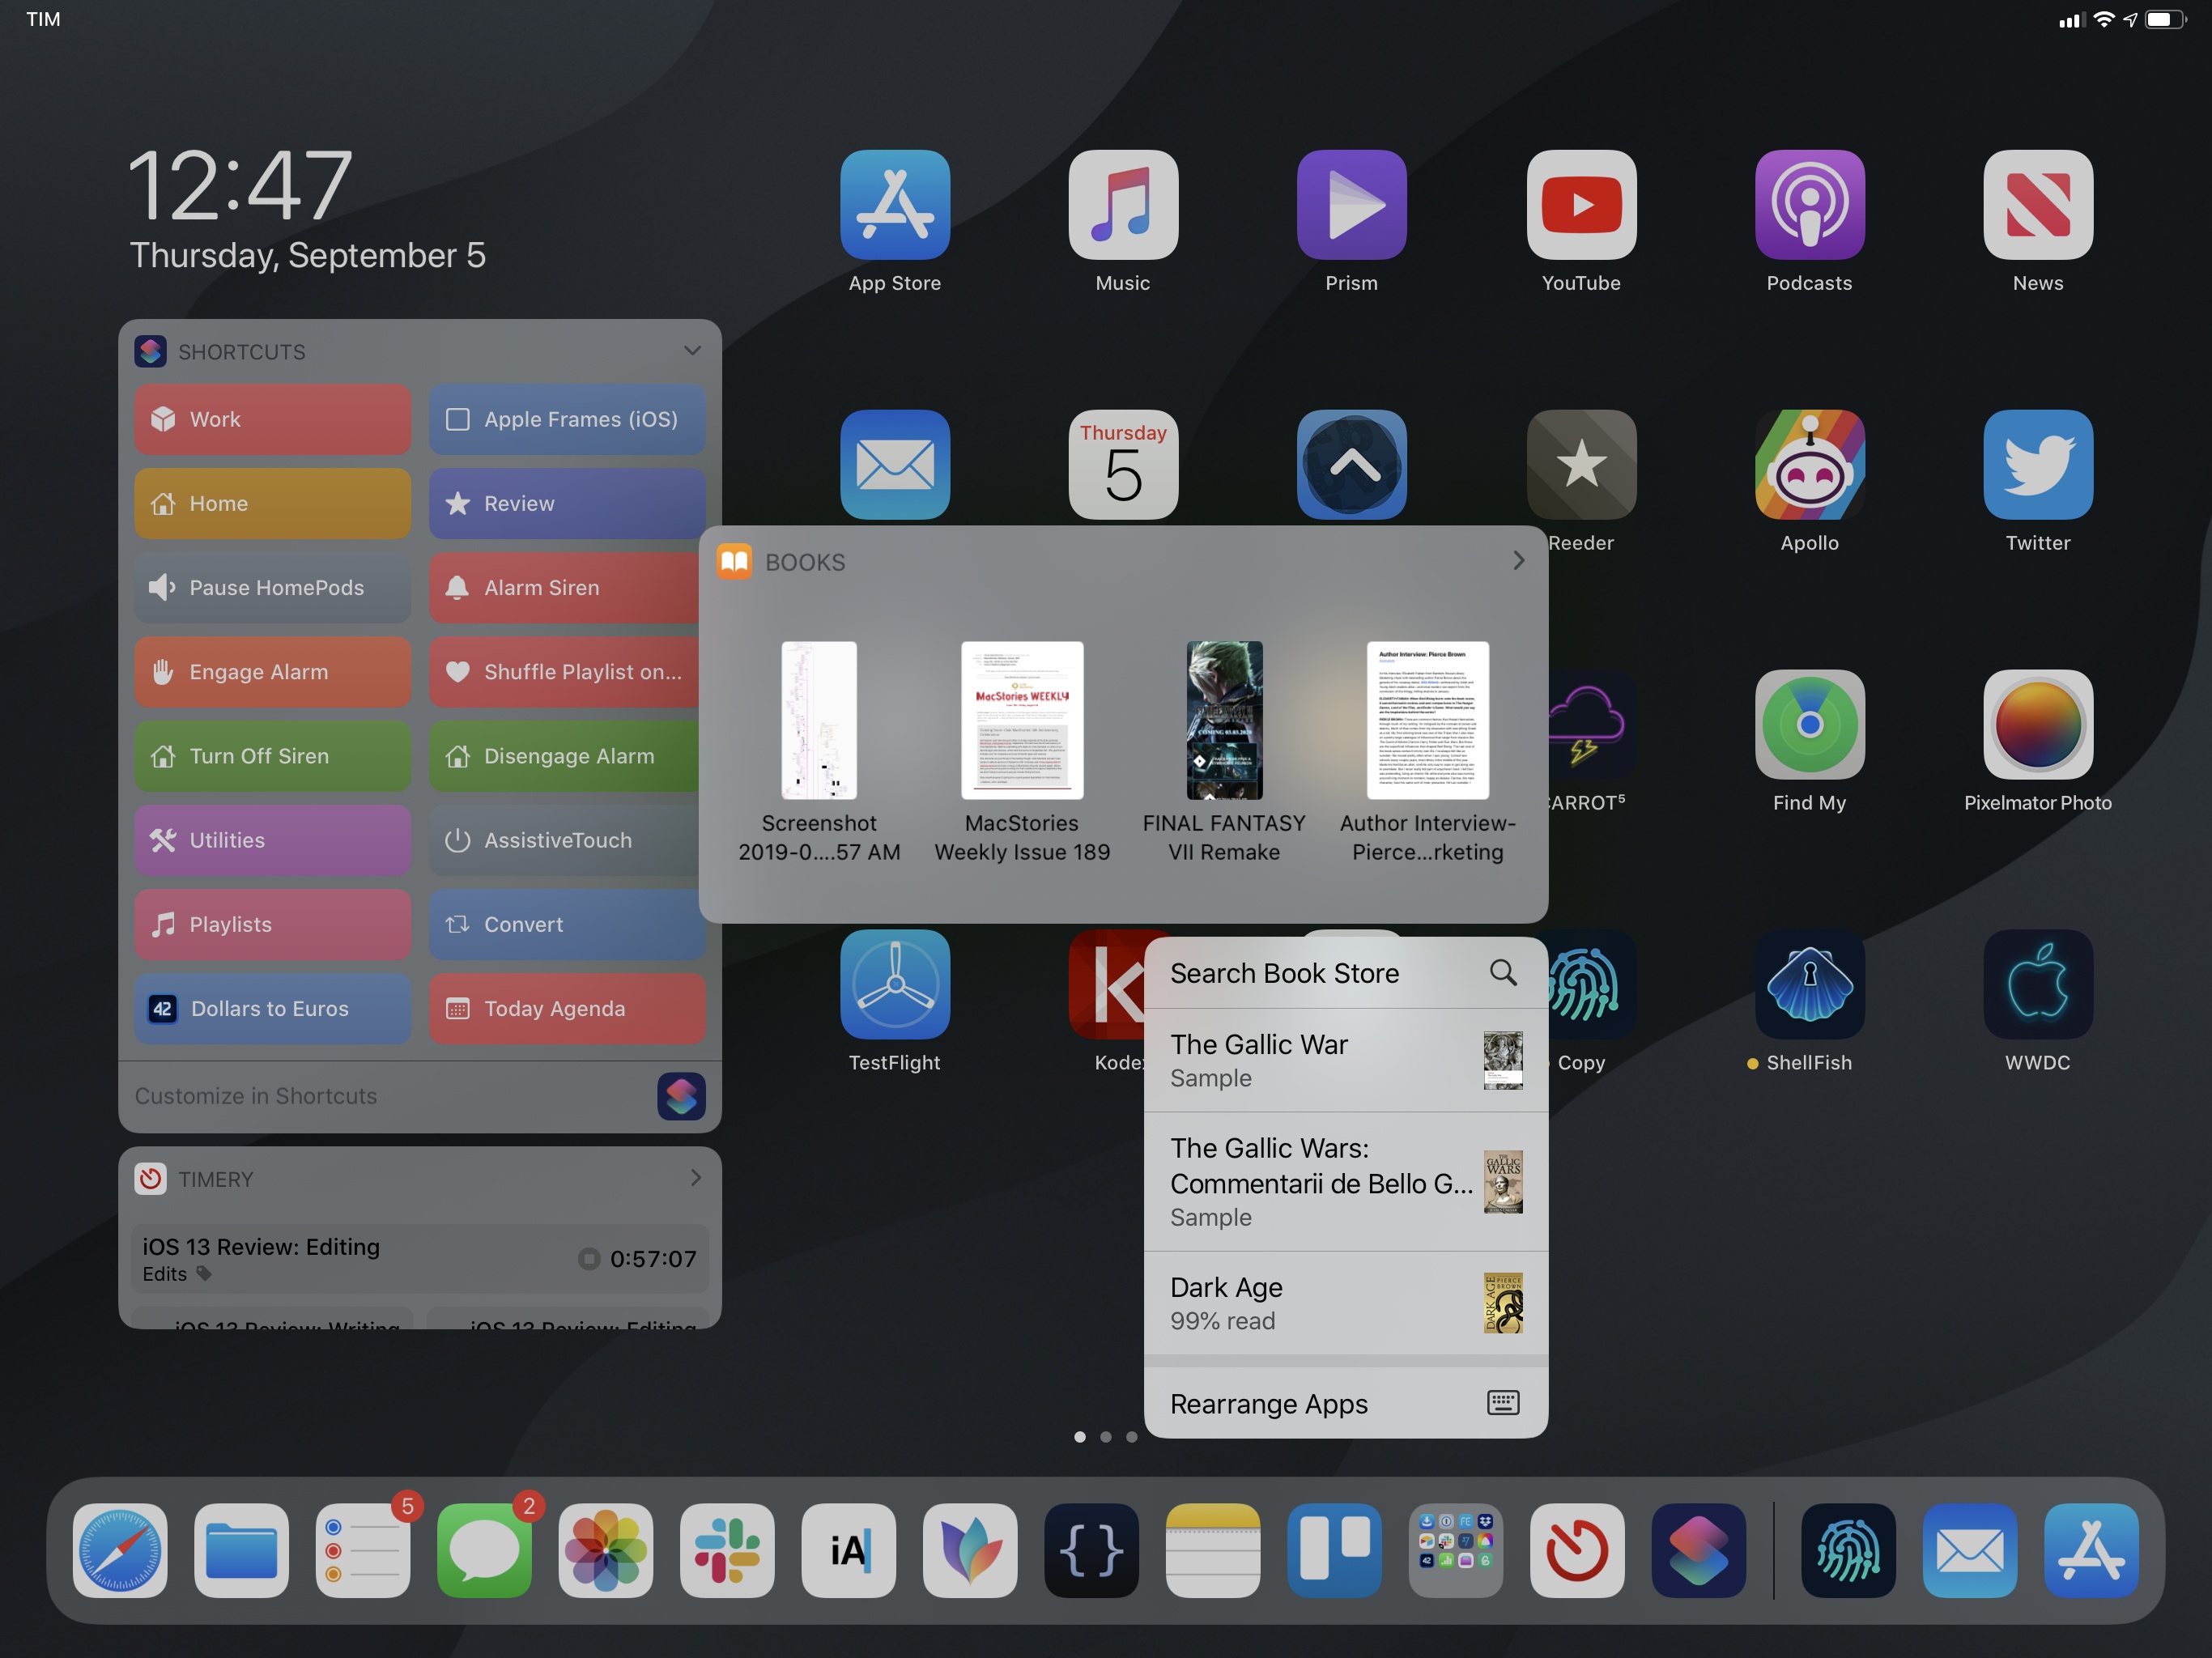Run the Shuffle Playlist on... shortcut
Screen dimensions: 2212x1658
pos(565,671)
